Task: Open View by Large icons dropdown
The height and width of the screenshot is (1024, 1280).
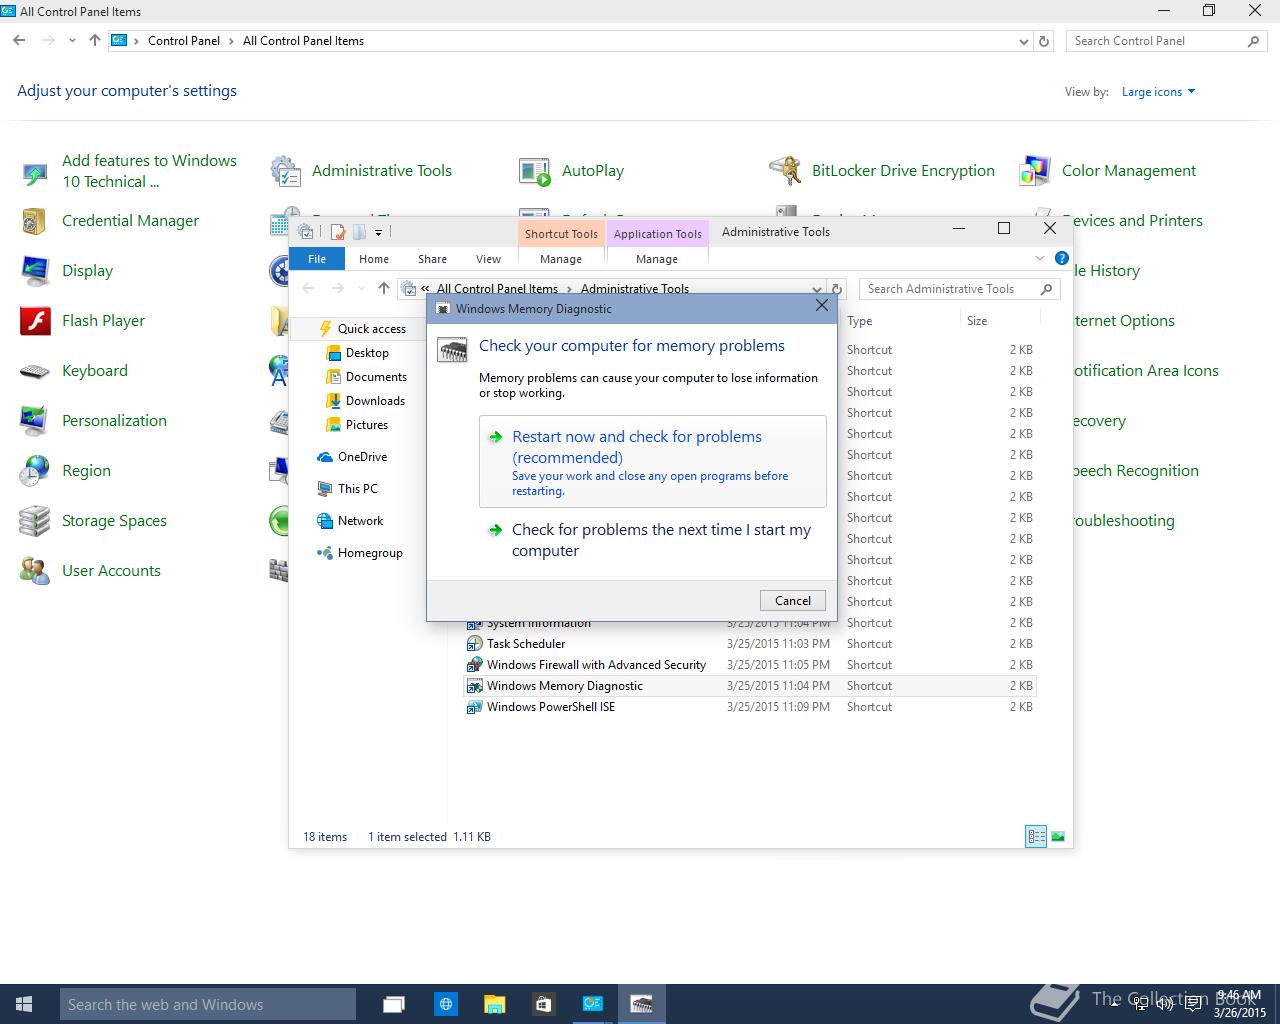Action: (x=1158, y=92)
